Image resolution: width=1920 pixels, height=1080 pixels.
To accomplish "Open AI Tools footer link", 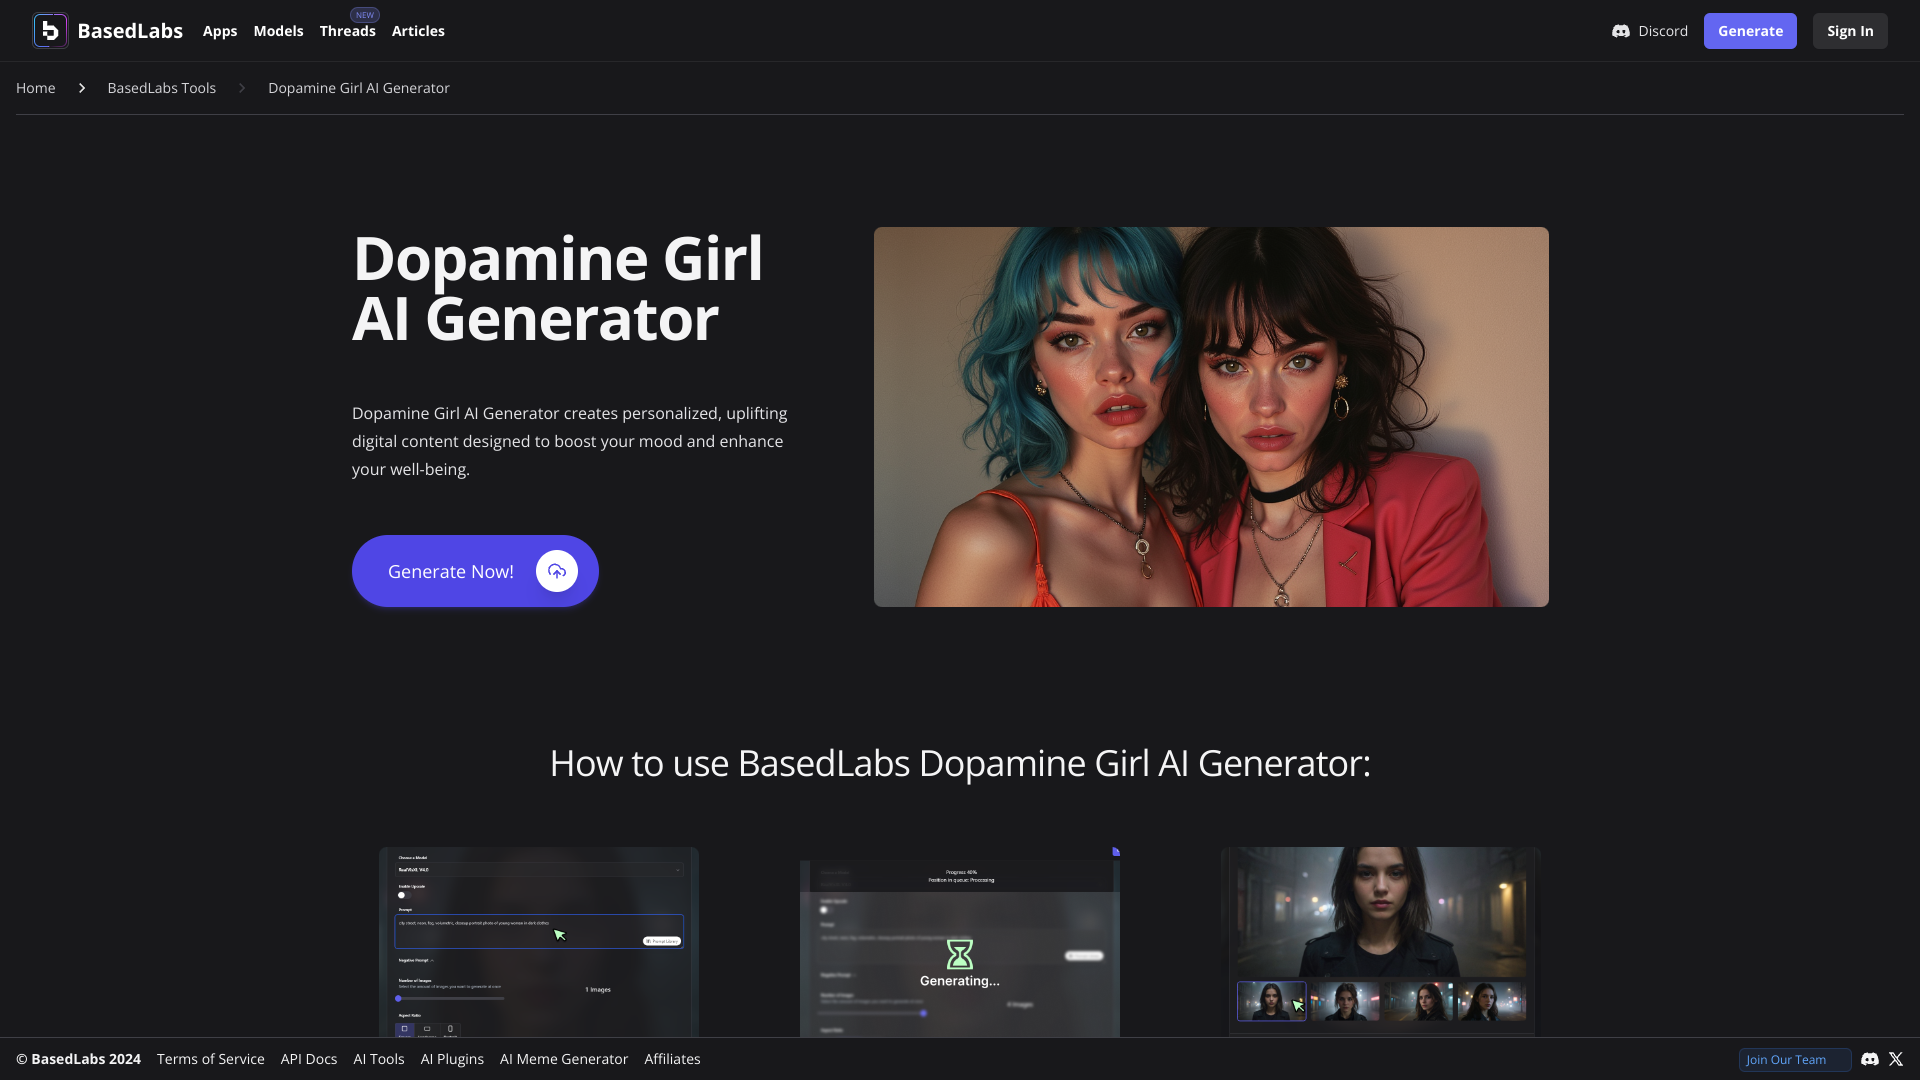I will [379, 1059].
